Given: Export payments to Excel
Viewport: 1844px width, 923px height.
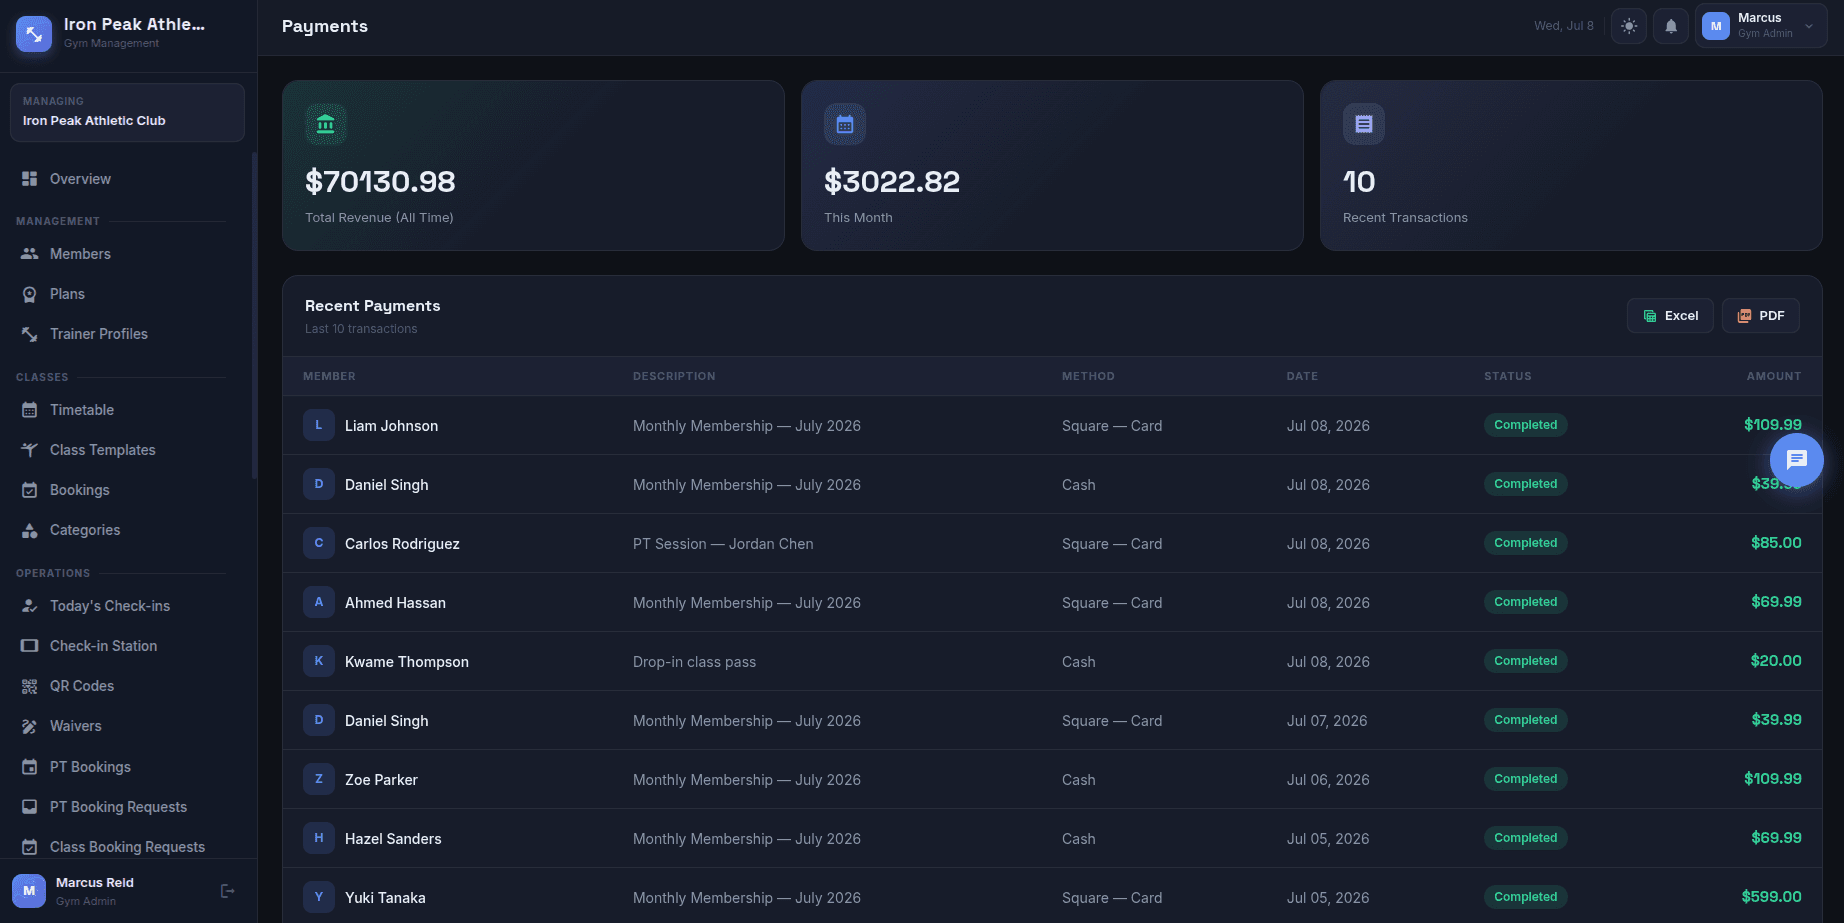Looking at the screenshot, I should click(1670, 315).
